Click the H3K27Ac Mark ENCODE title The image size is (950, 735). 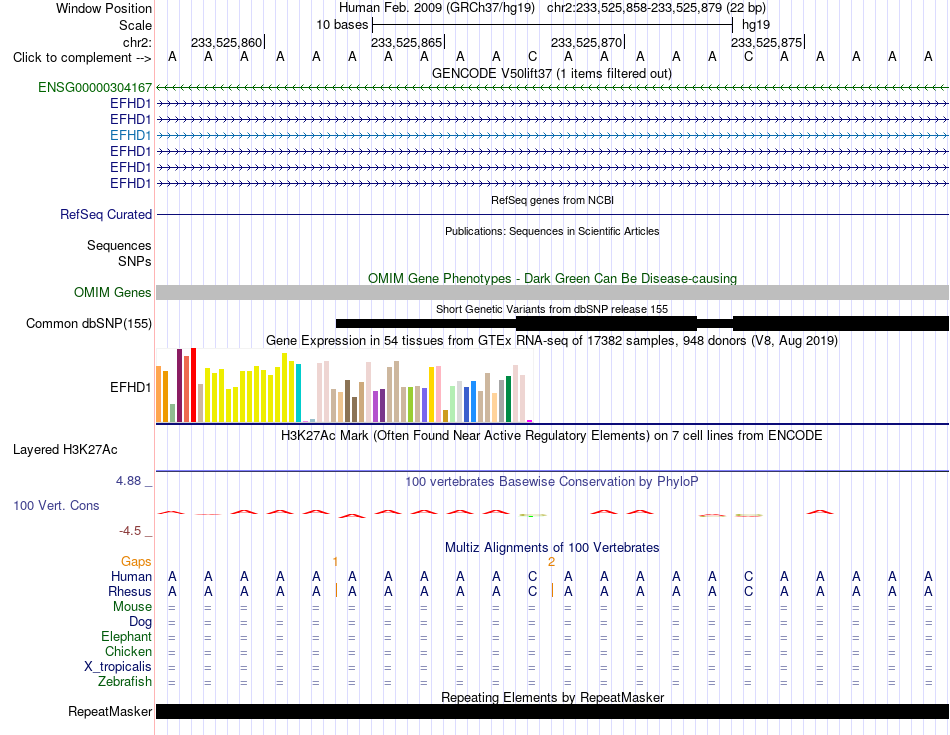tap(551, 436)
